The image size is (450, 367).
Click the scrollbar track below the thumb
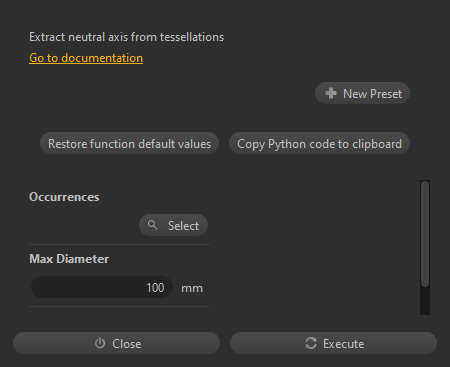[x=425, y=301]
